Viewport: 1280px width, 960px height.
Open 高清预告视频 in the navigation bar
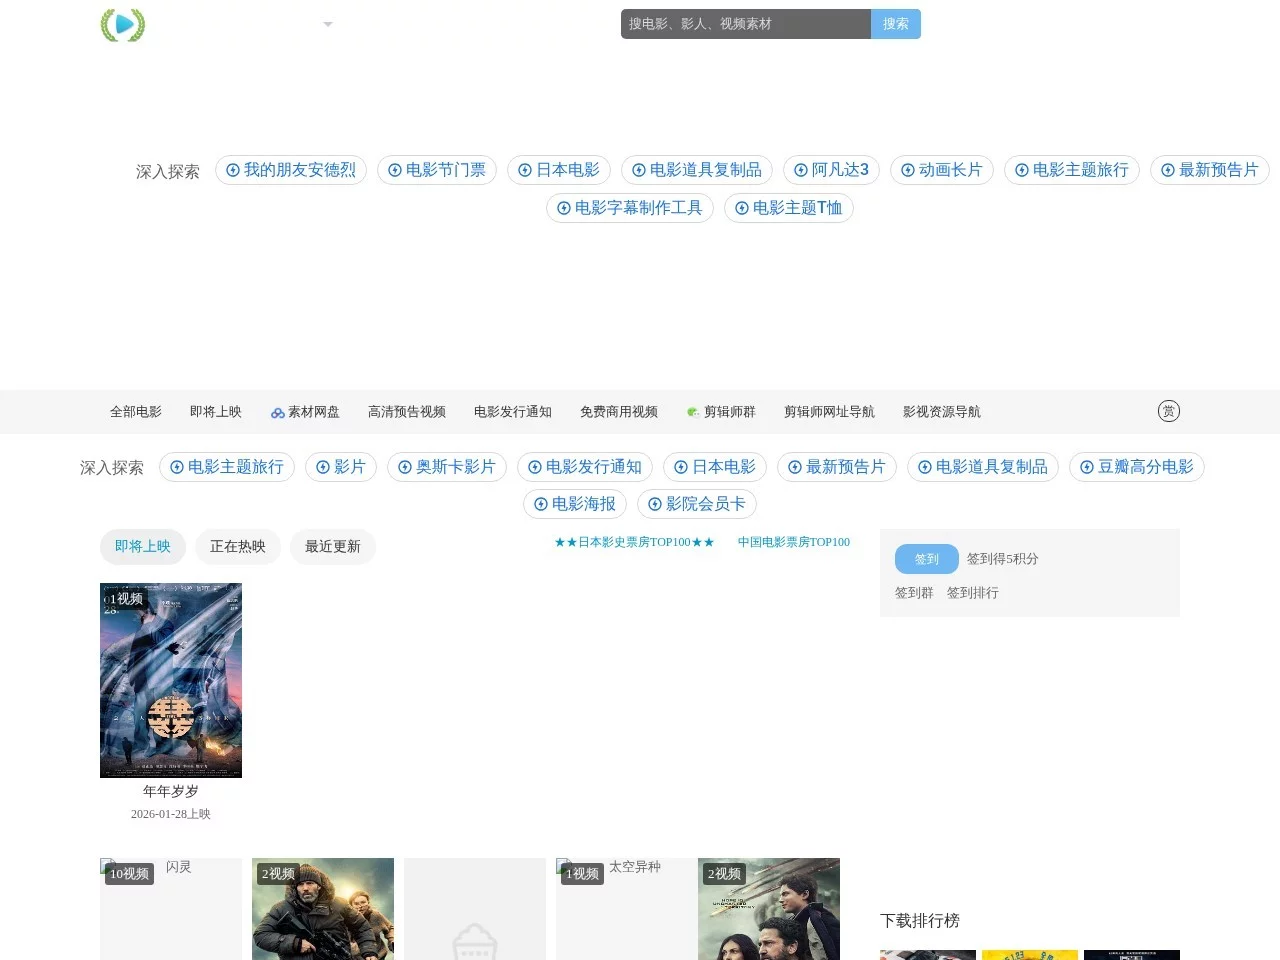point(407,412)
